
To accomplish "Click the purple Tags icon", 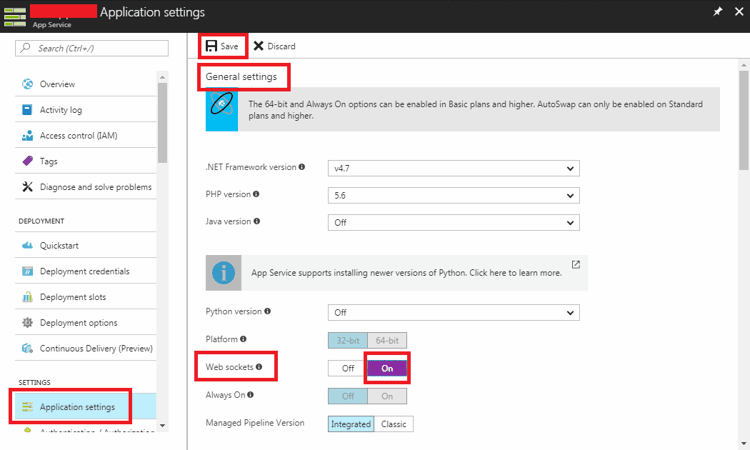I will tap(28, 161).
